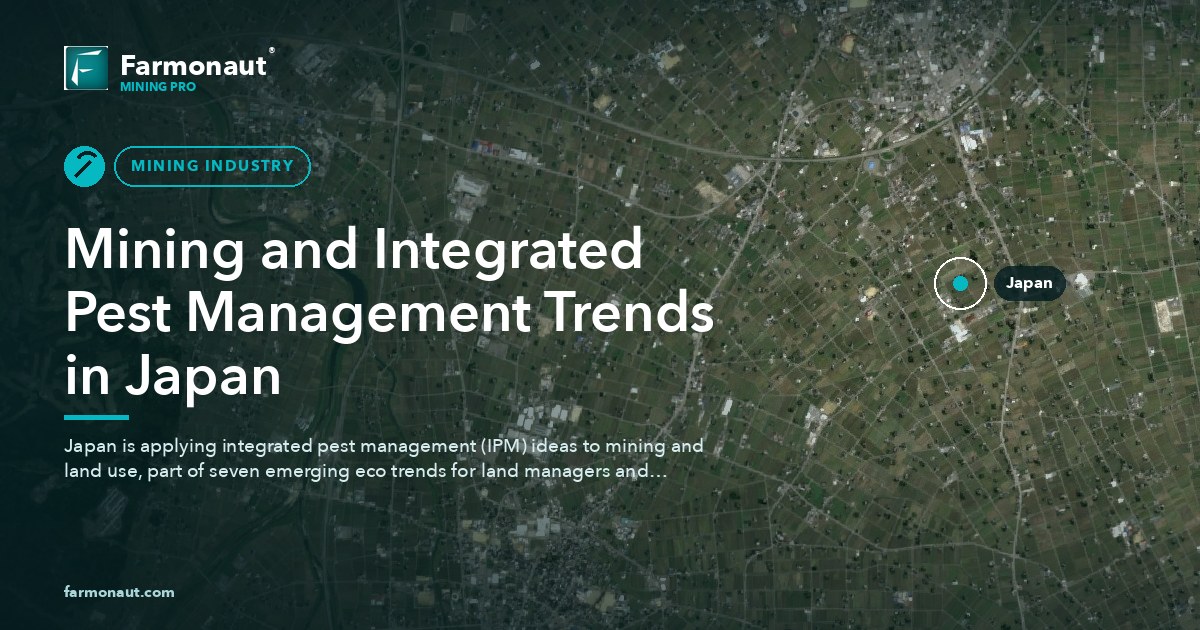1200x630 pixels.
Task: Click the 'MINING PRO' subtitle text
Action: (x=157, y=87)
